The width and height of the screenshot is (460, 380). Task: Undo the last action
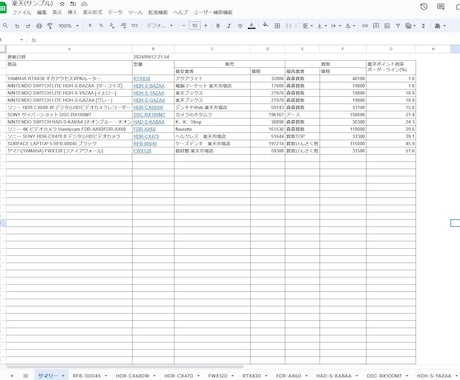(17, 26)
